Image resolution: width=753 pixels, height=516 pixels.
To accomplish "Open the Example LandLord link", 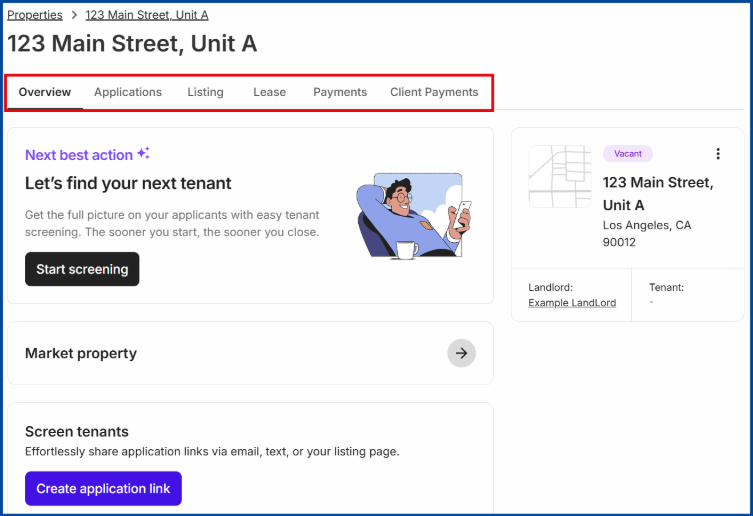I will click(x=572, y=303).
